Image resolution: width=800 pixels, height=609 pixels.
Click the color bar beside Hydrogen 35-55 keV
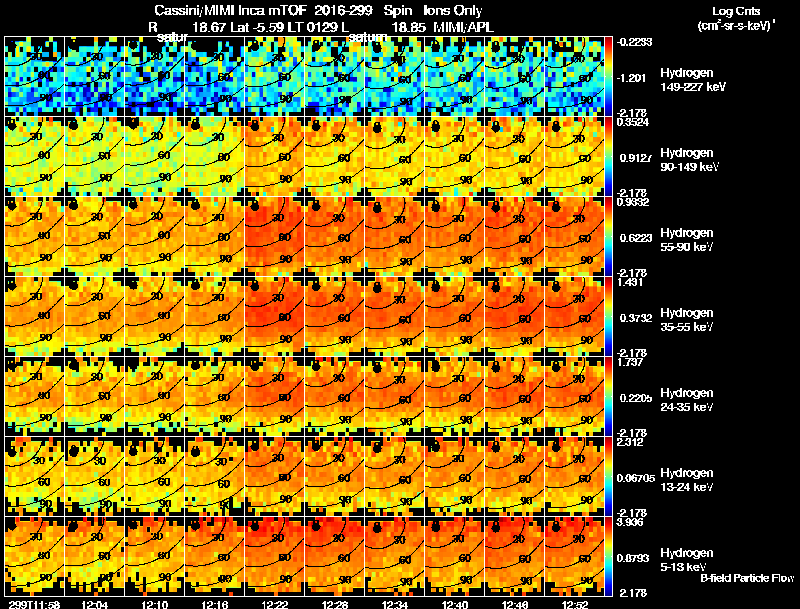pyautogui.click(x=609, y=317)
